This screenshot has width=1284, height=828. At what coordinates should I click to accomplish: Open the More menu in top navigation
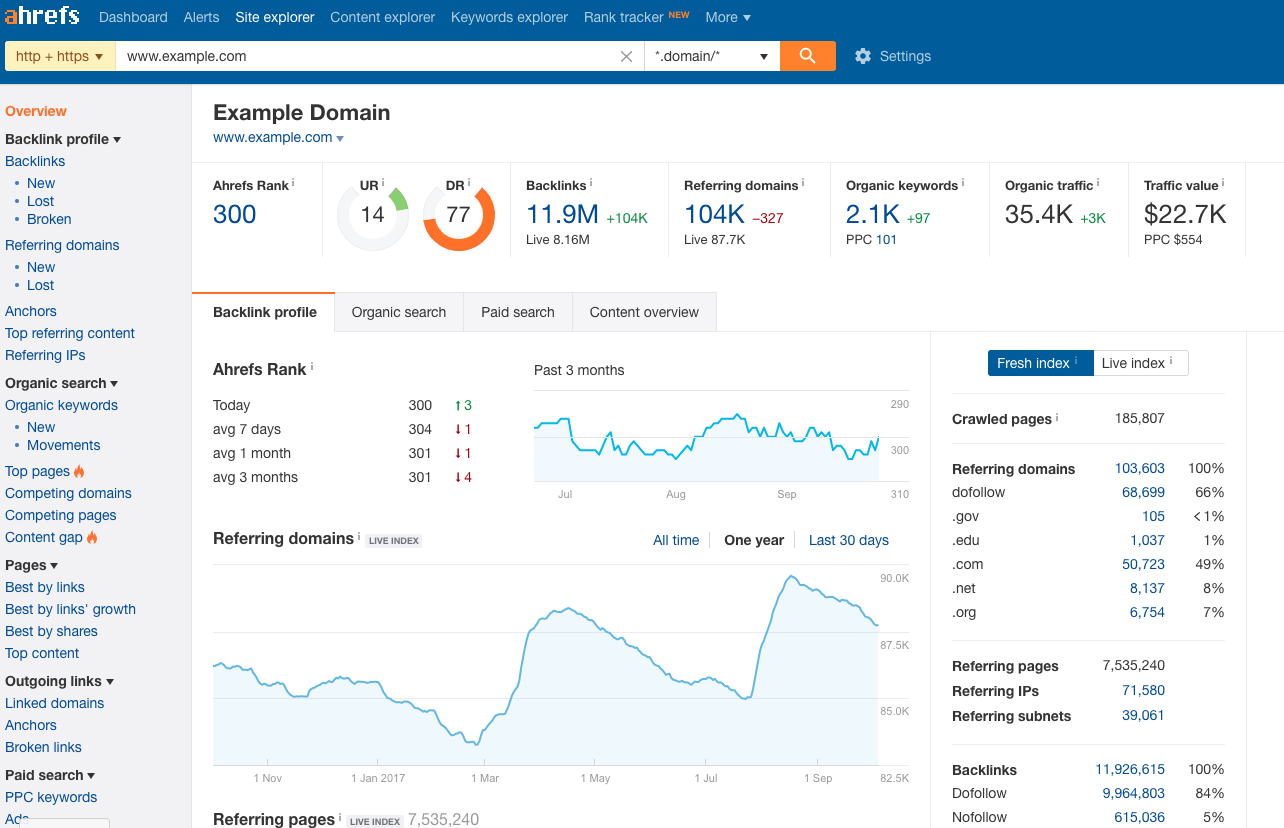tap(728, 17)
